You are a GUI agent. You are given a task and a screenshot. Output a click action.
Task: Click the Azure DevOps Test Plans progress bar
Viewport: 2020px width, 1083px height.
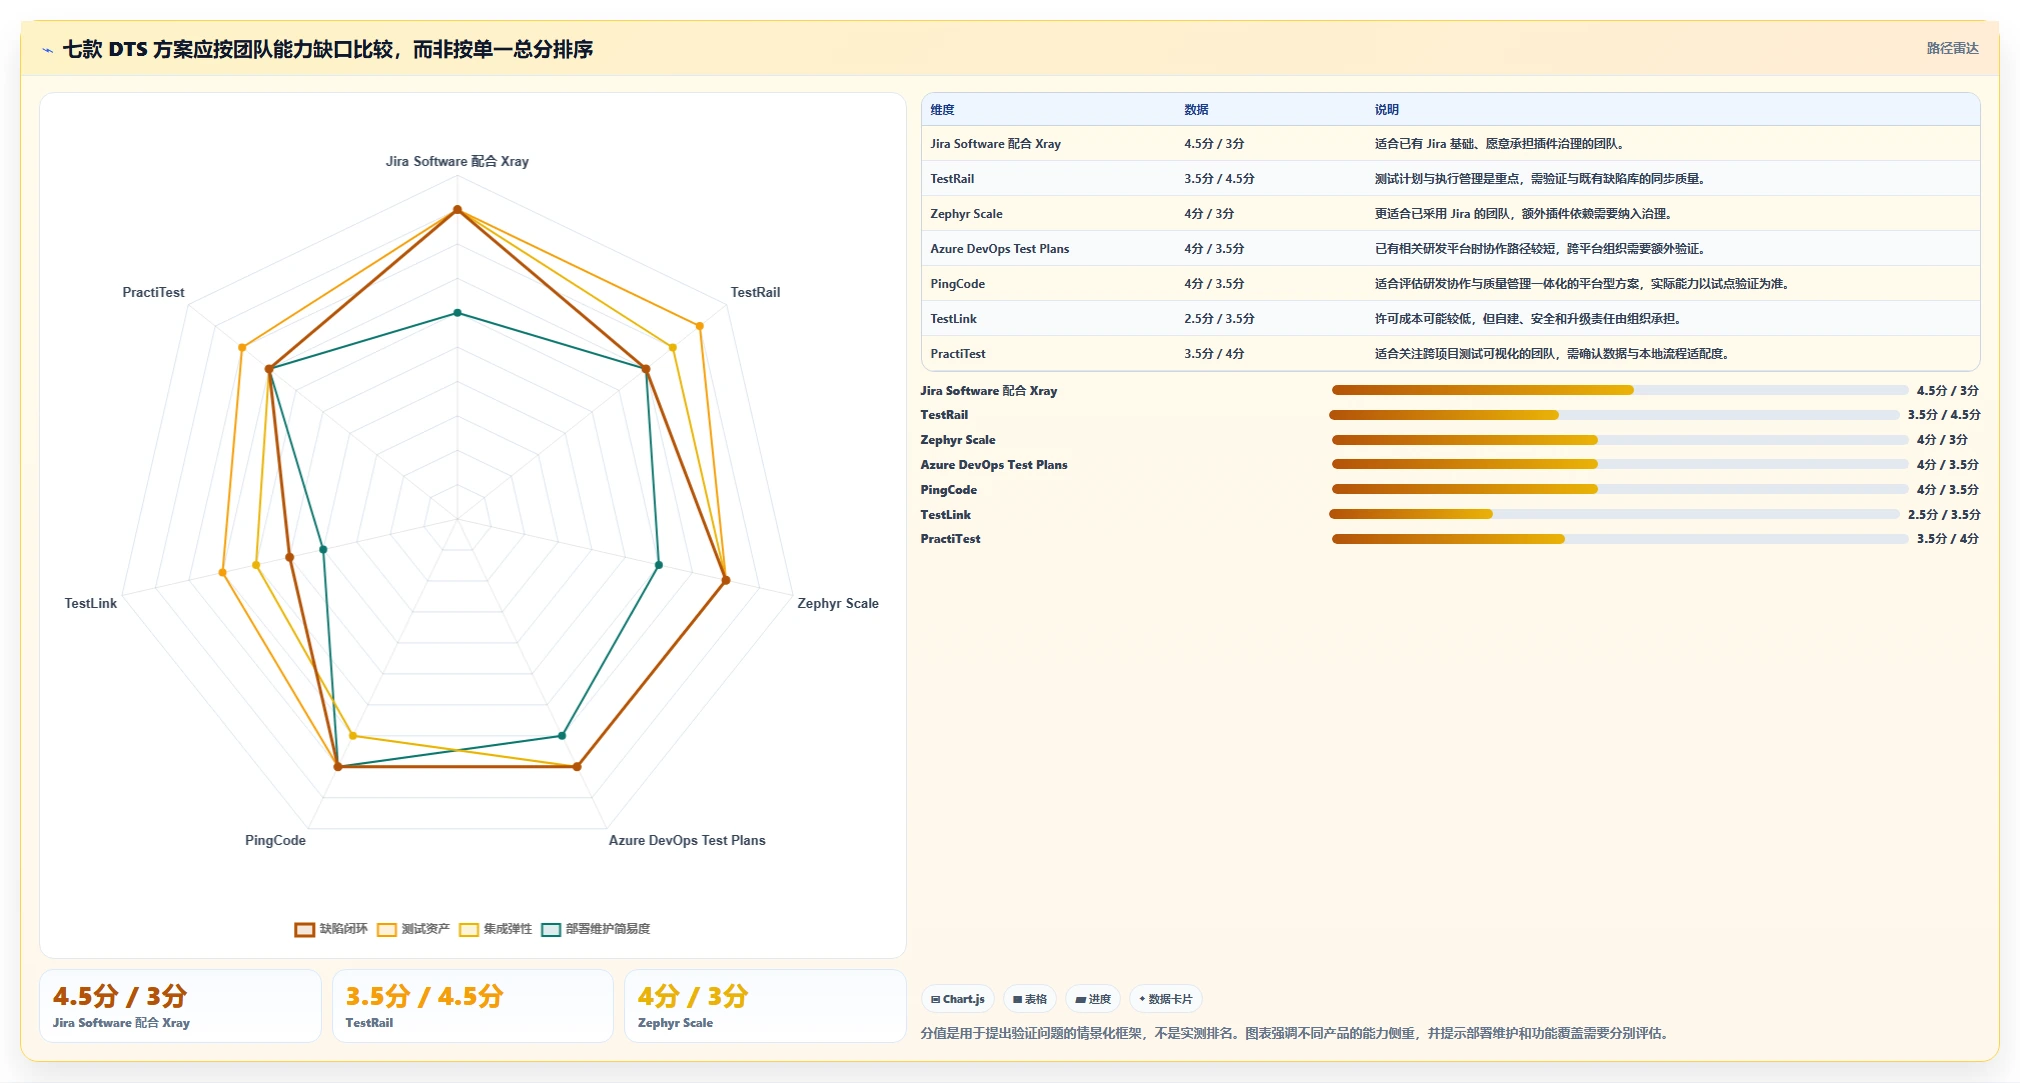[1619, 464]
